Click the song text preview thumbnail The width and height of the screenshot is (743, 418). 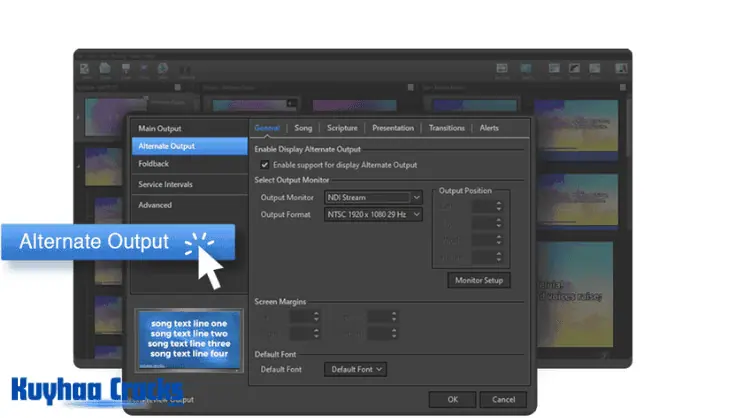point(189,340)
